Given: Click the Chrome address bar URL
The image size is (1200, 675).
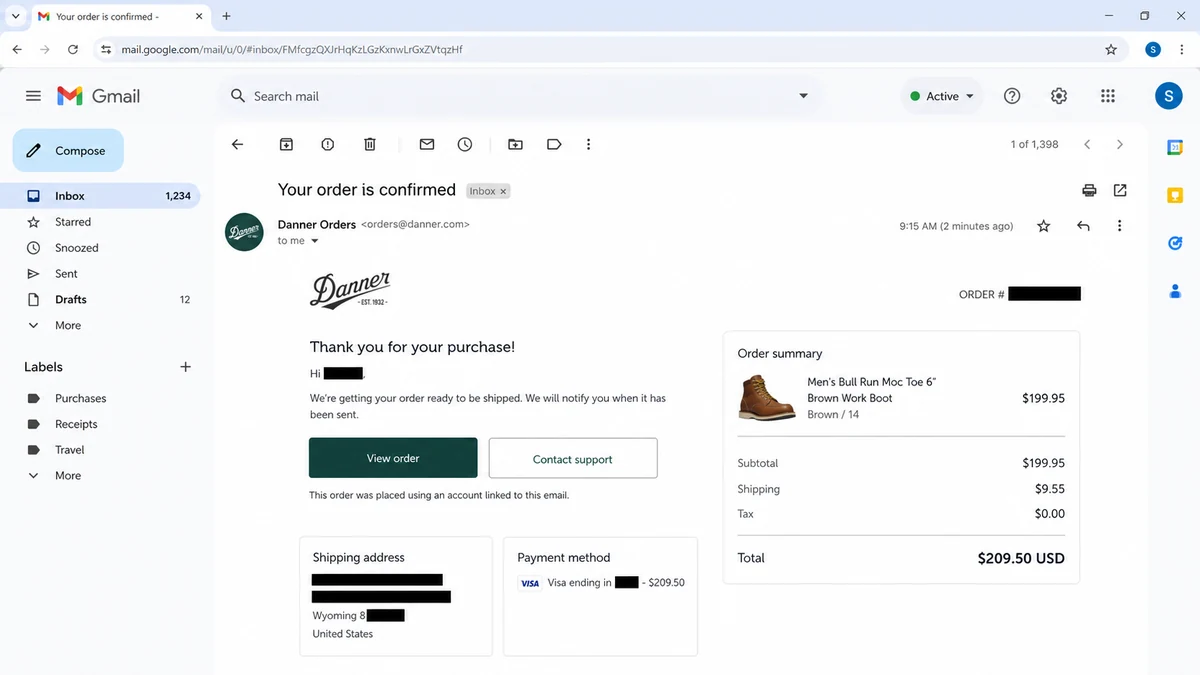Looking at the screenshot, I should coord(292,49).
